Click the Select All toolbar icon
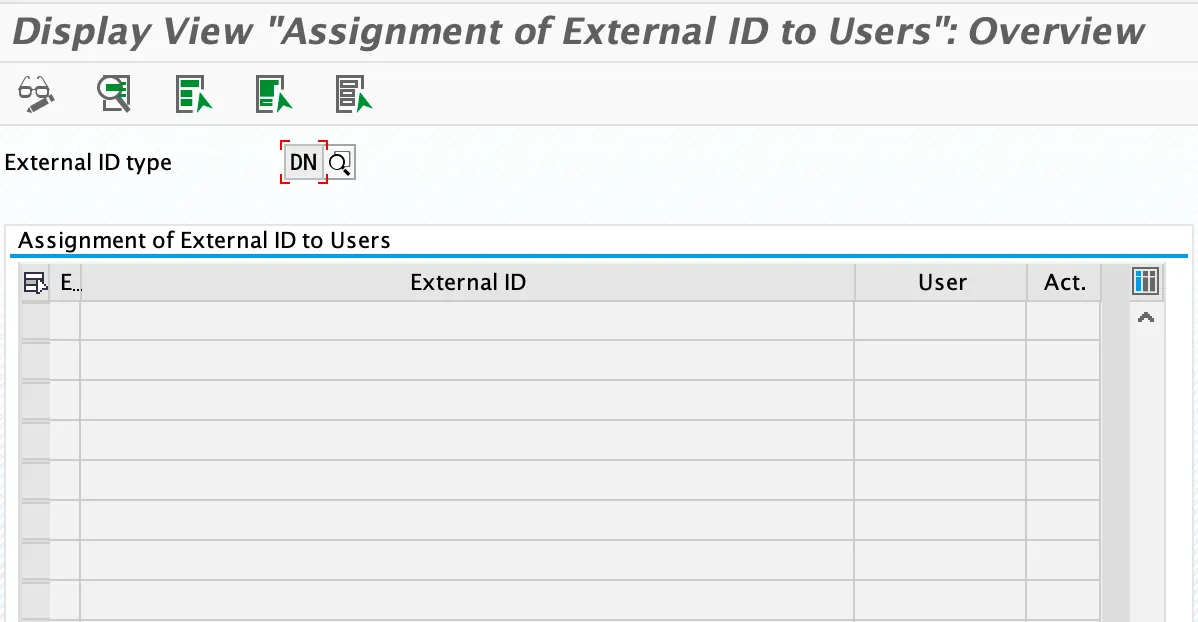Screen dimensions: 1198x622 pos(194,94)
